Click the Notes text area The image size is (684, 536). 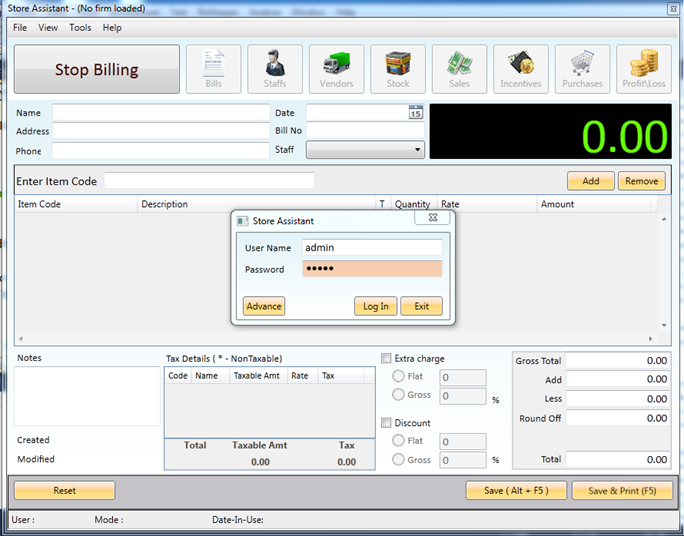[88, 396]
